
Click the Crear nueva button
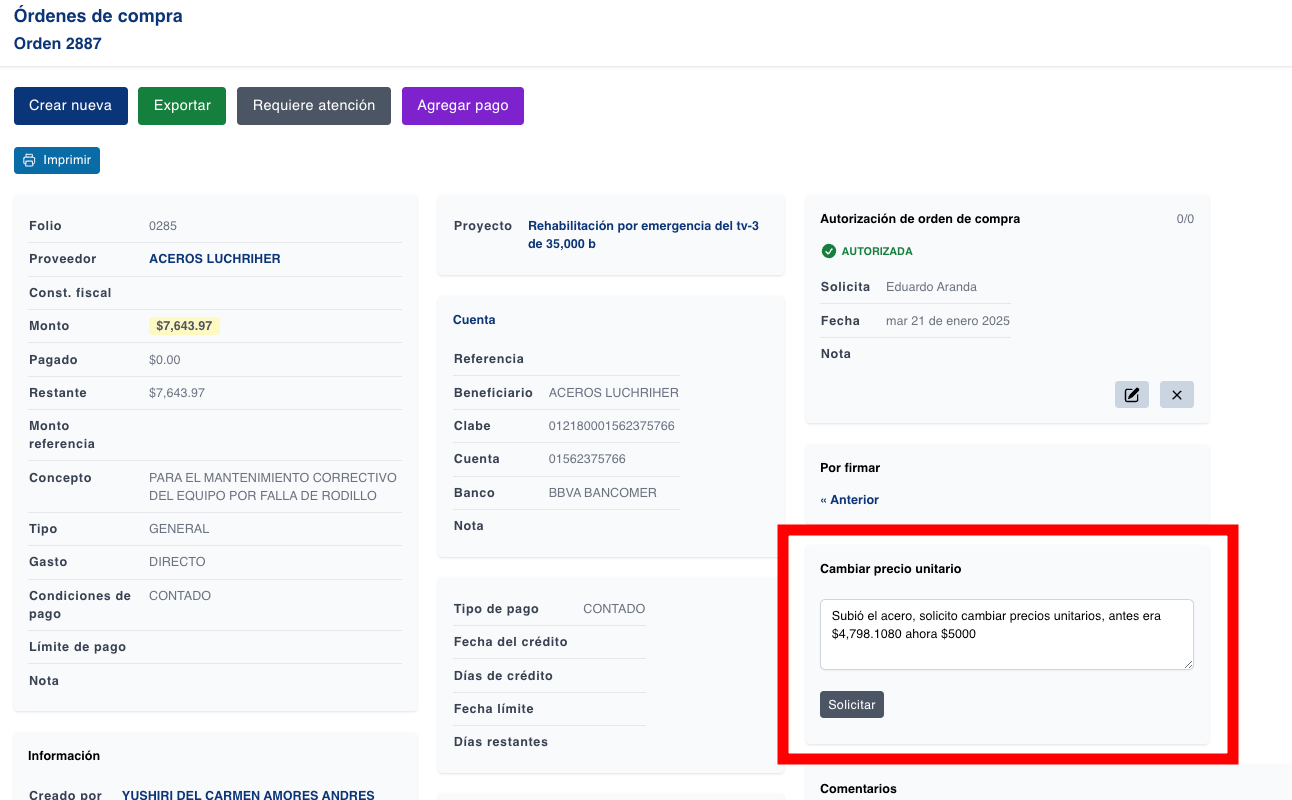(x=70, y=105)
